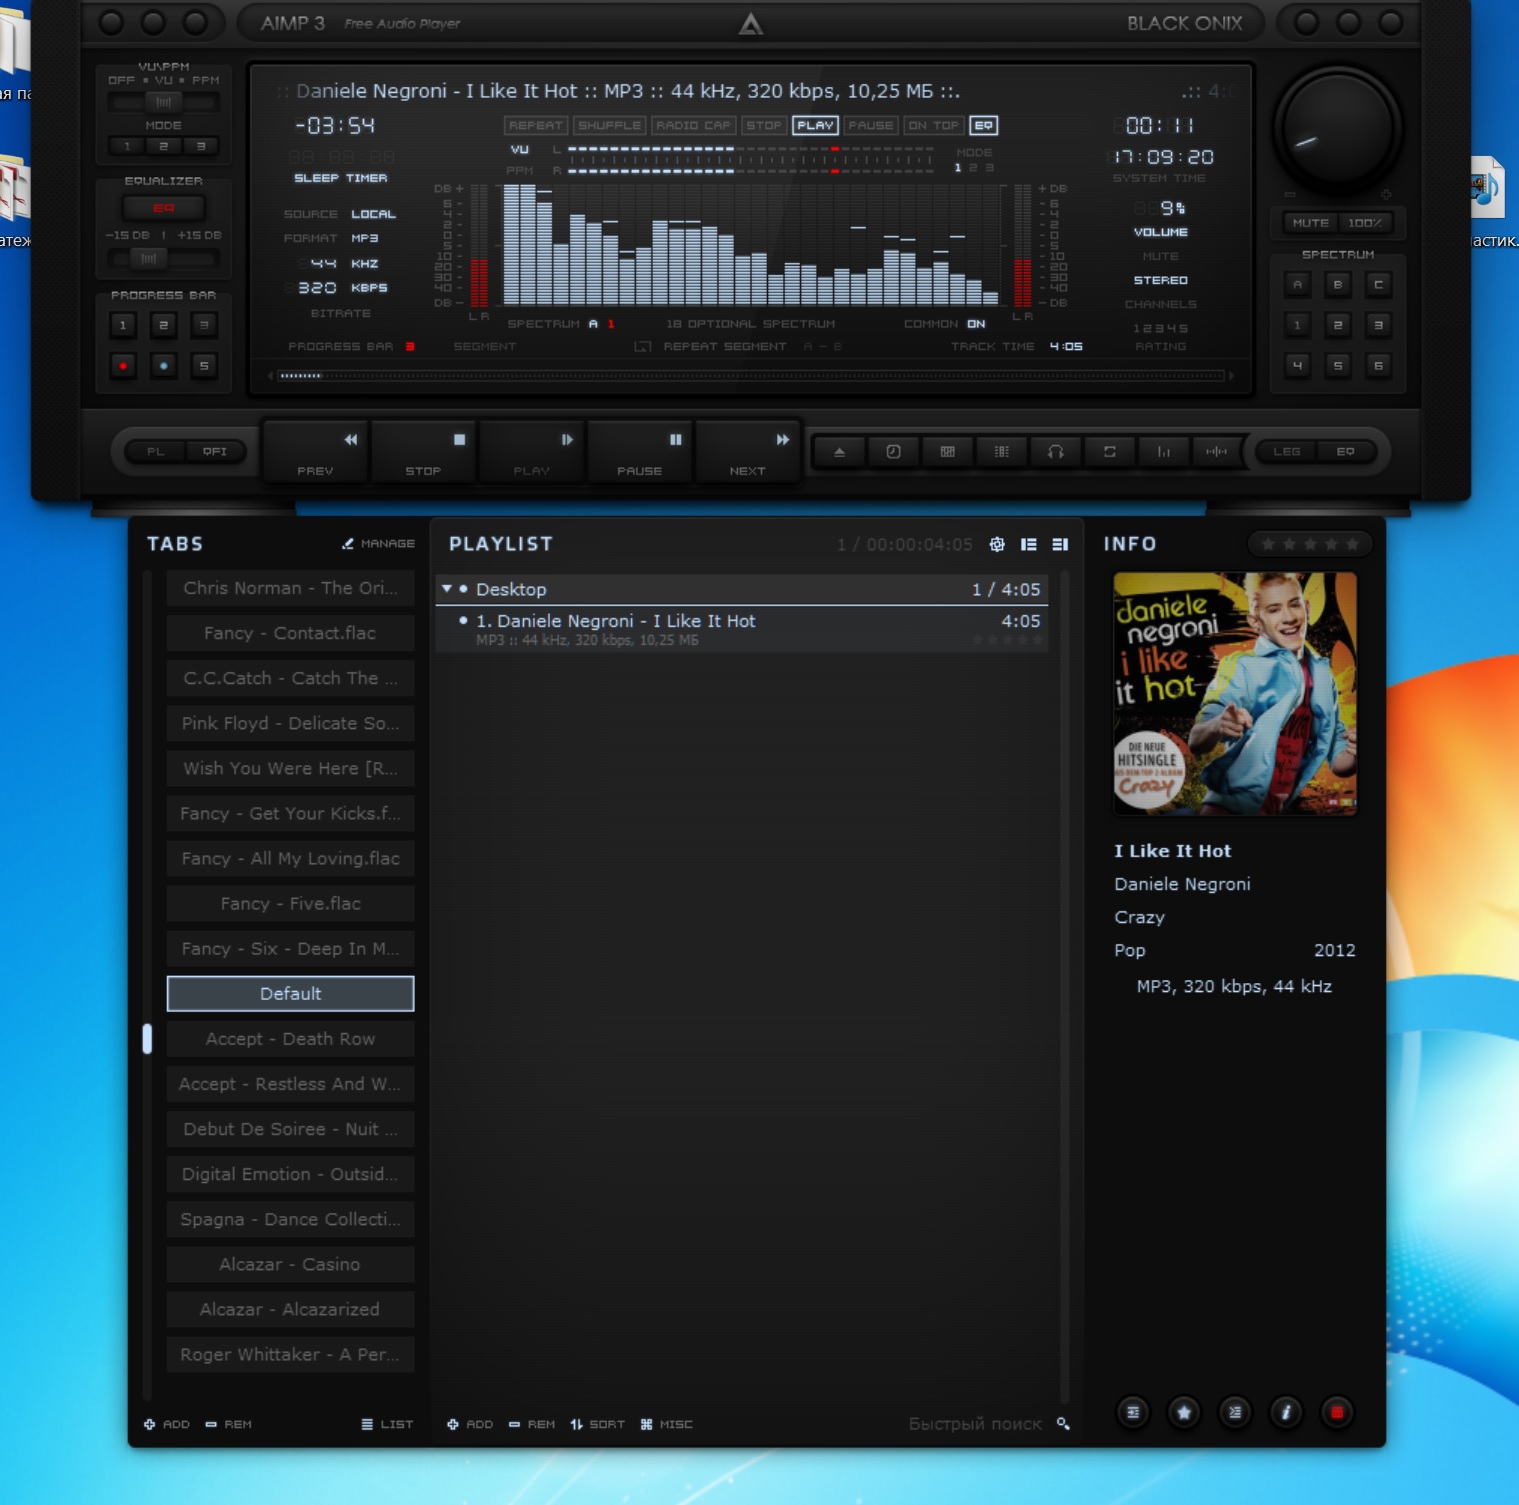Remove a tab via tabs REM
Viewport: 1519px width, 1505px height.
[229, 1424]
